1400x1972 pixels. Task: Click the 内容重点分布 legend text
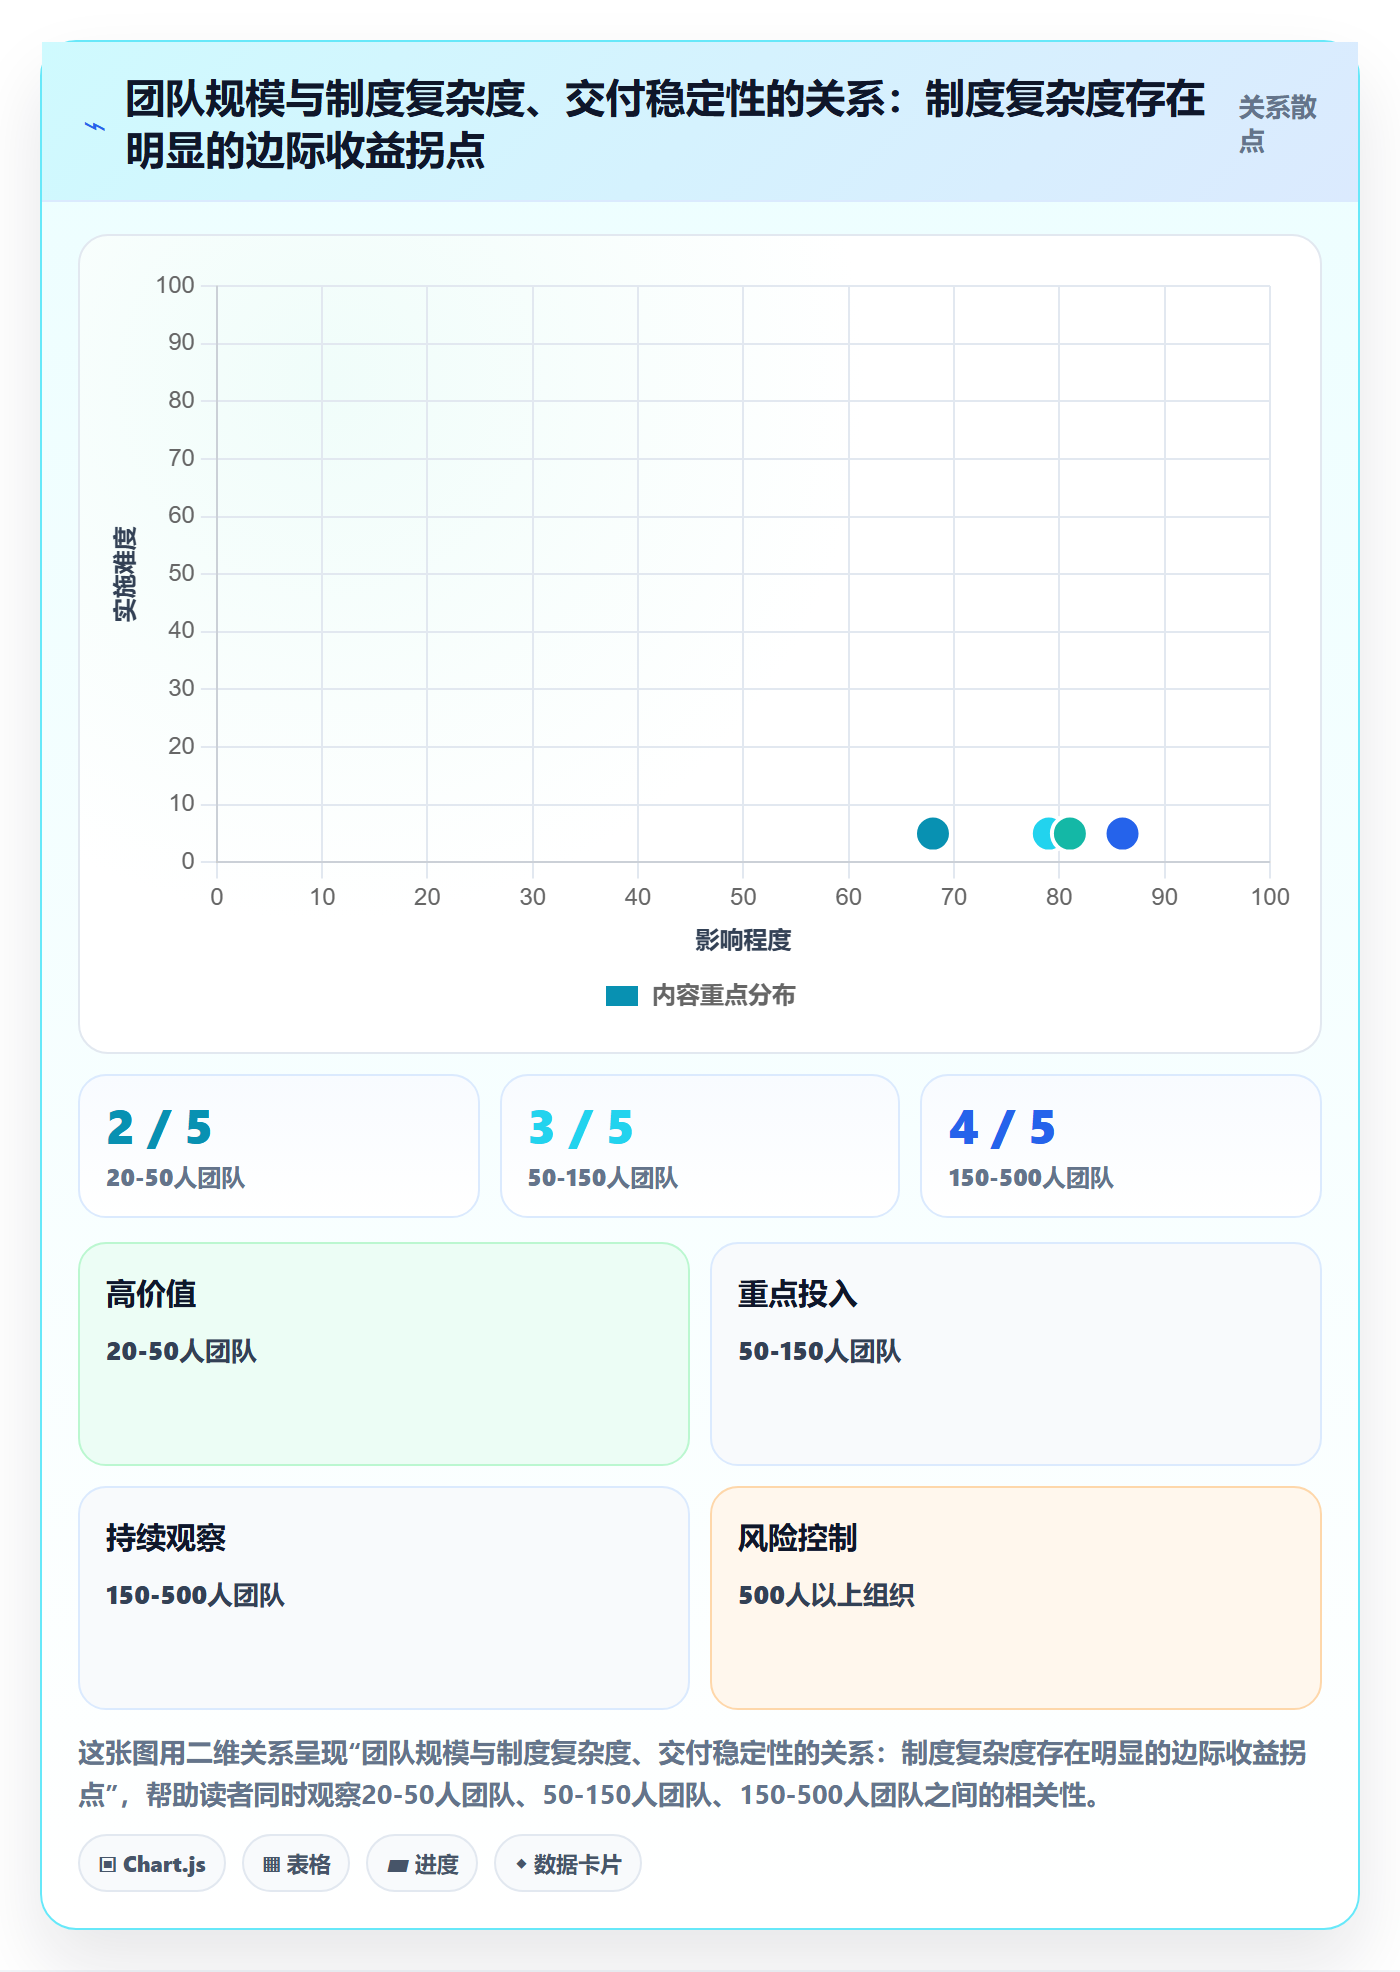724,996
